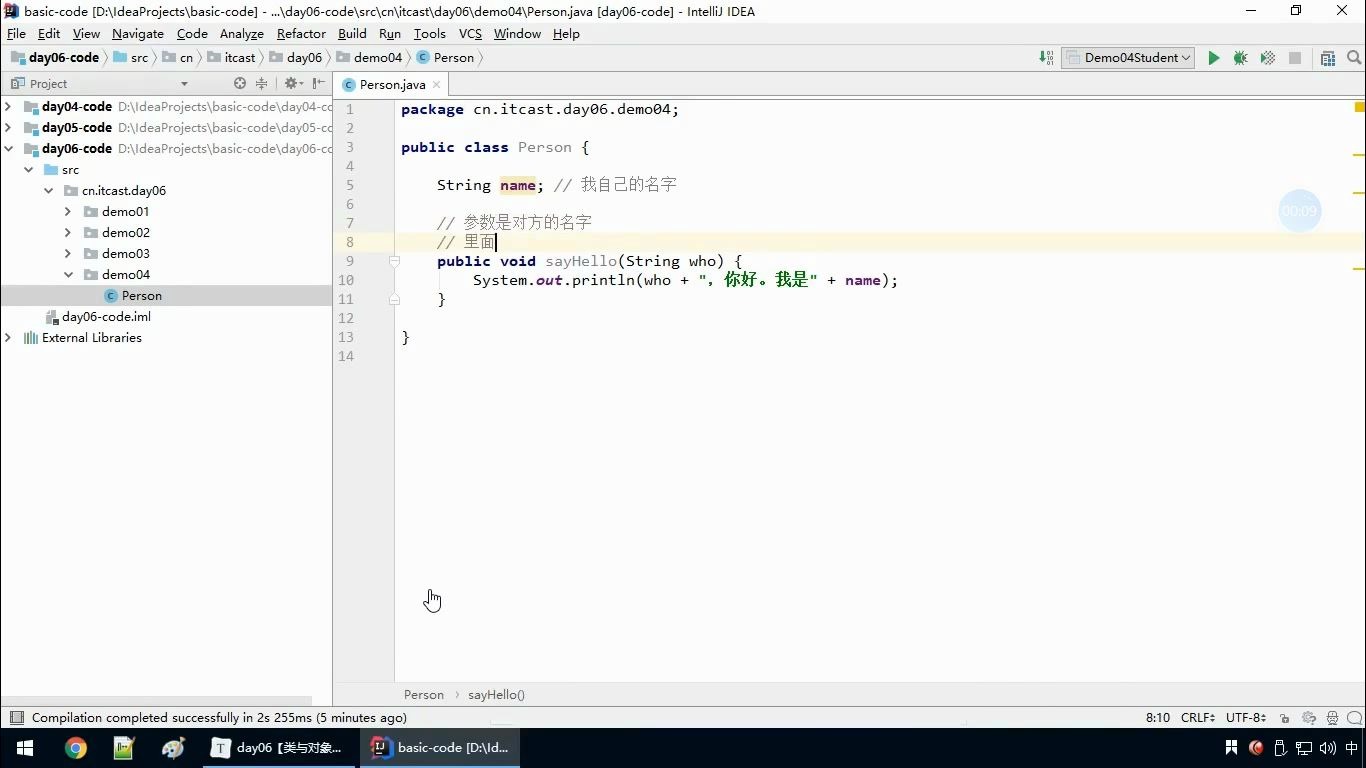The width and height of the screenshot is (1366, 768).
Task: Expand the demo03 package
Action: point(68,254)
